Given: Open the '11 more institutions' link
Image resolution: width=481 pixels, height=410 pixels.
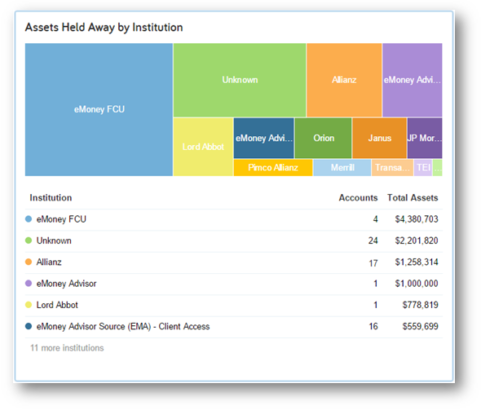Looking at the screenshot, I should tap(67, 348).
